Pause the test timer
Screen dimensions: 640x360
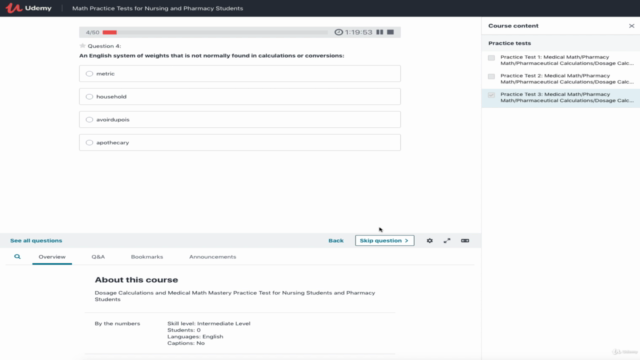pos(380,32)
